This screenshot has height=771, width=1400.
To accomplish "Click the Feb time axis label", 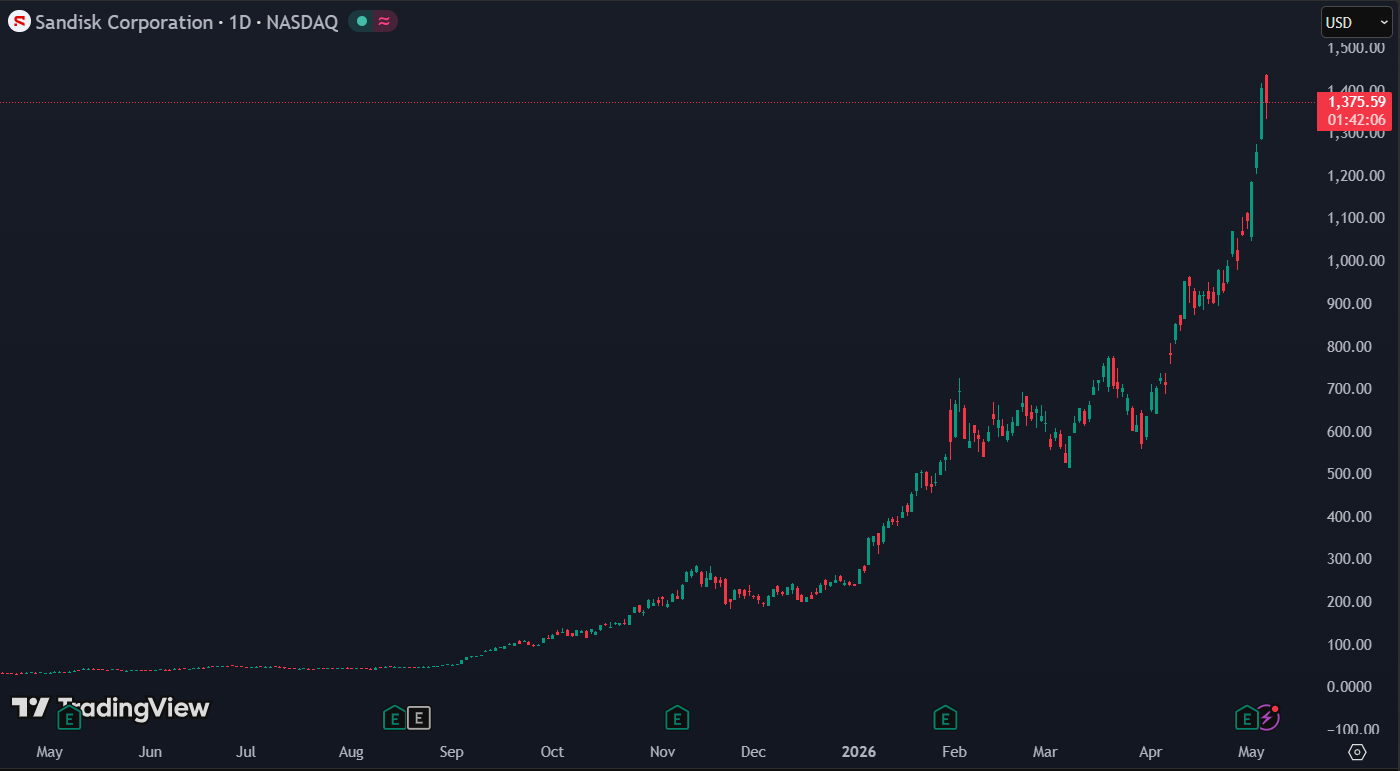I will coord(955,752).
